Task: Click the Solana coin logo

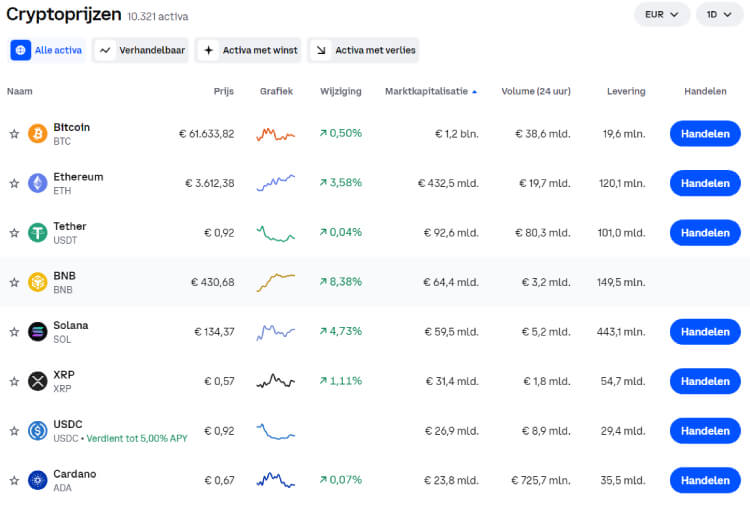Action: 37,332
